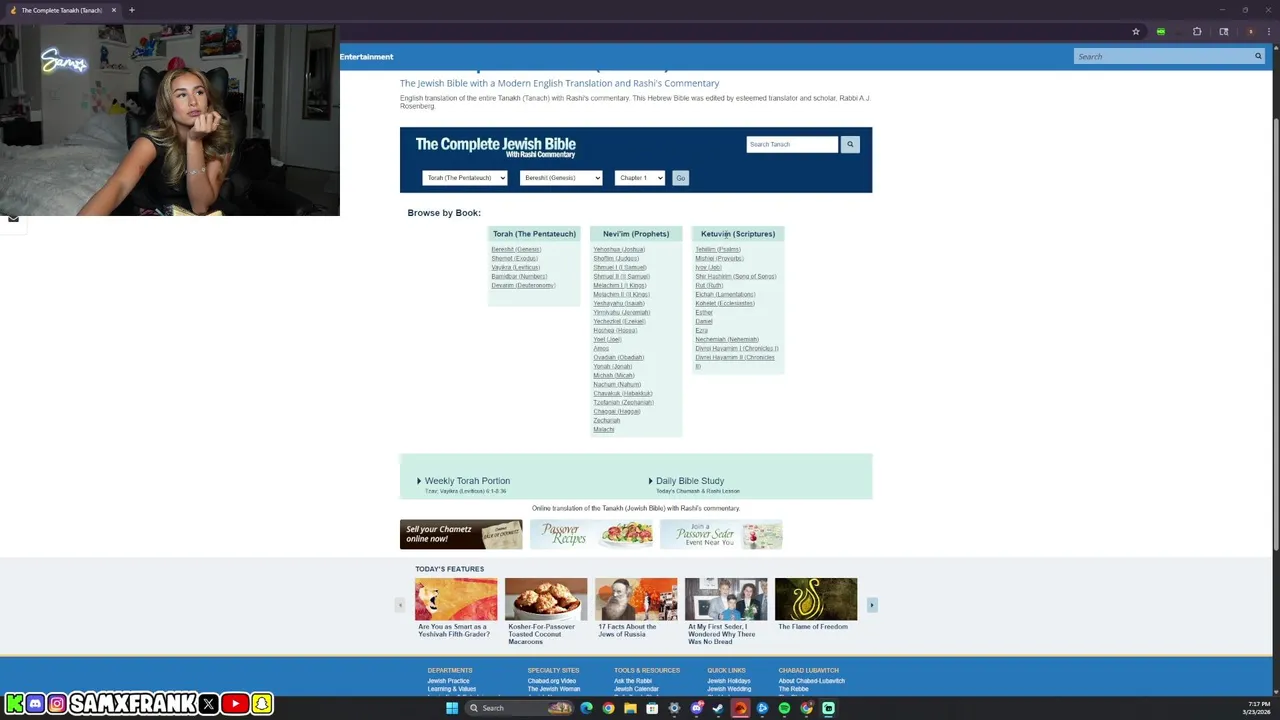Image resolution: width=1280 pixels, height=720 pixels.
Task: Click into the Search Tanach field
Action: (x=792, y=144)
